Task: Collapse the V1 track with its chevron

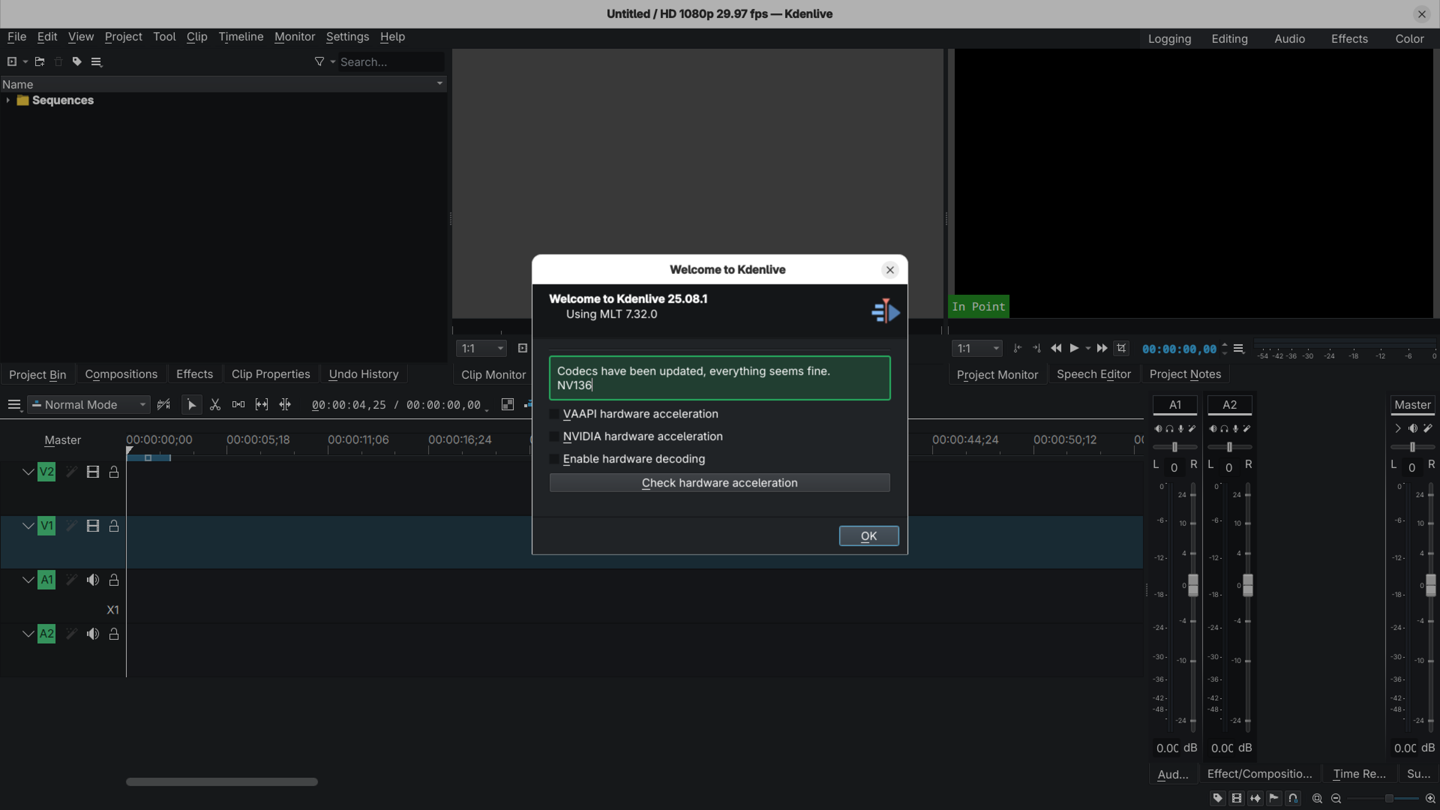Action: [x=28, y=526]
